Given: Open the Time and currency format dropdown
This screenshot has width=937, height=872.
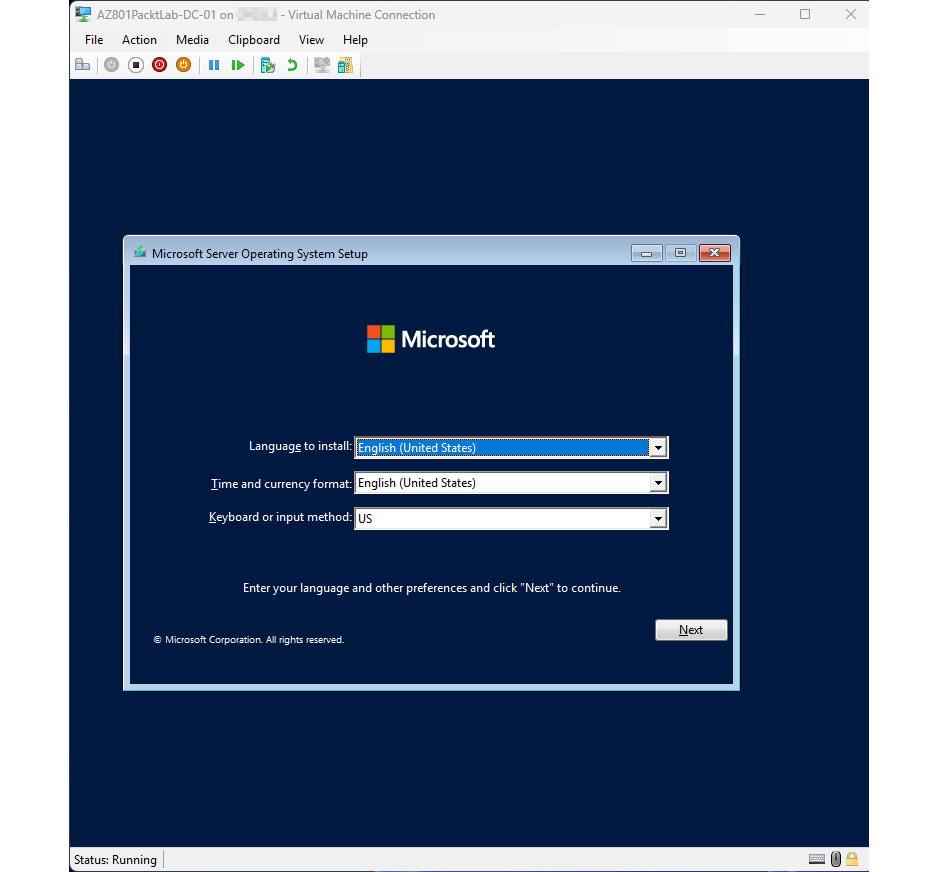Looking at the screenshot, I should pos(658,483).
